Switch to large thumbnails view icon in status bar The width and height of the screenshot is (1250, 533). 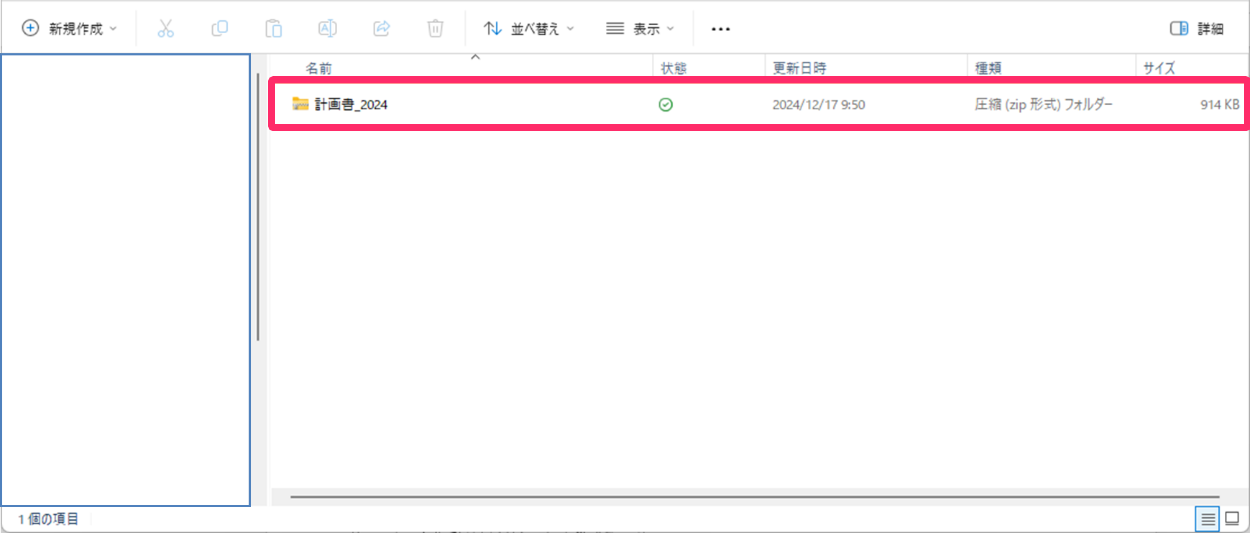pyautogui.click(x=1233, y=519)
